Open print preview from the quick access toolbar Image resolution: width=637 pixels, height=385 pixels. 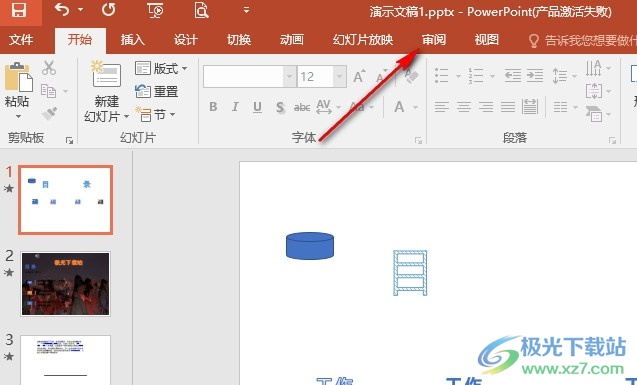[201, 10]
